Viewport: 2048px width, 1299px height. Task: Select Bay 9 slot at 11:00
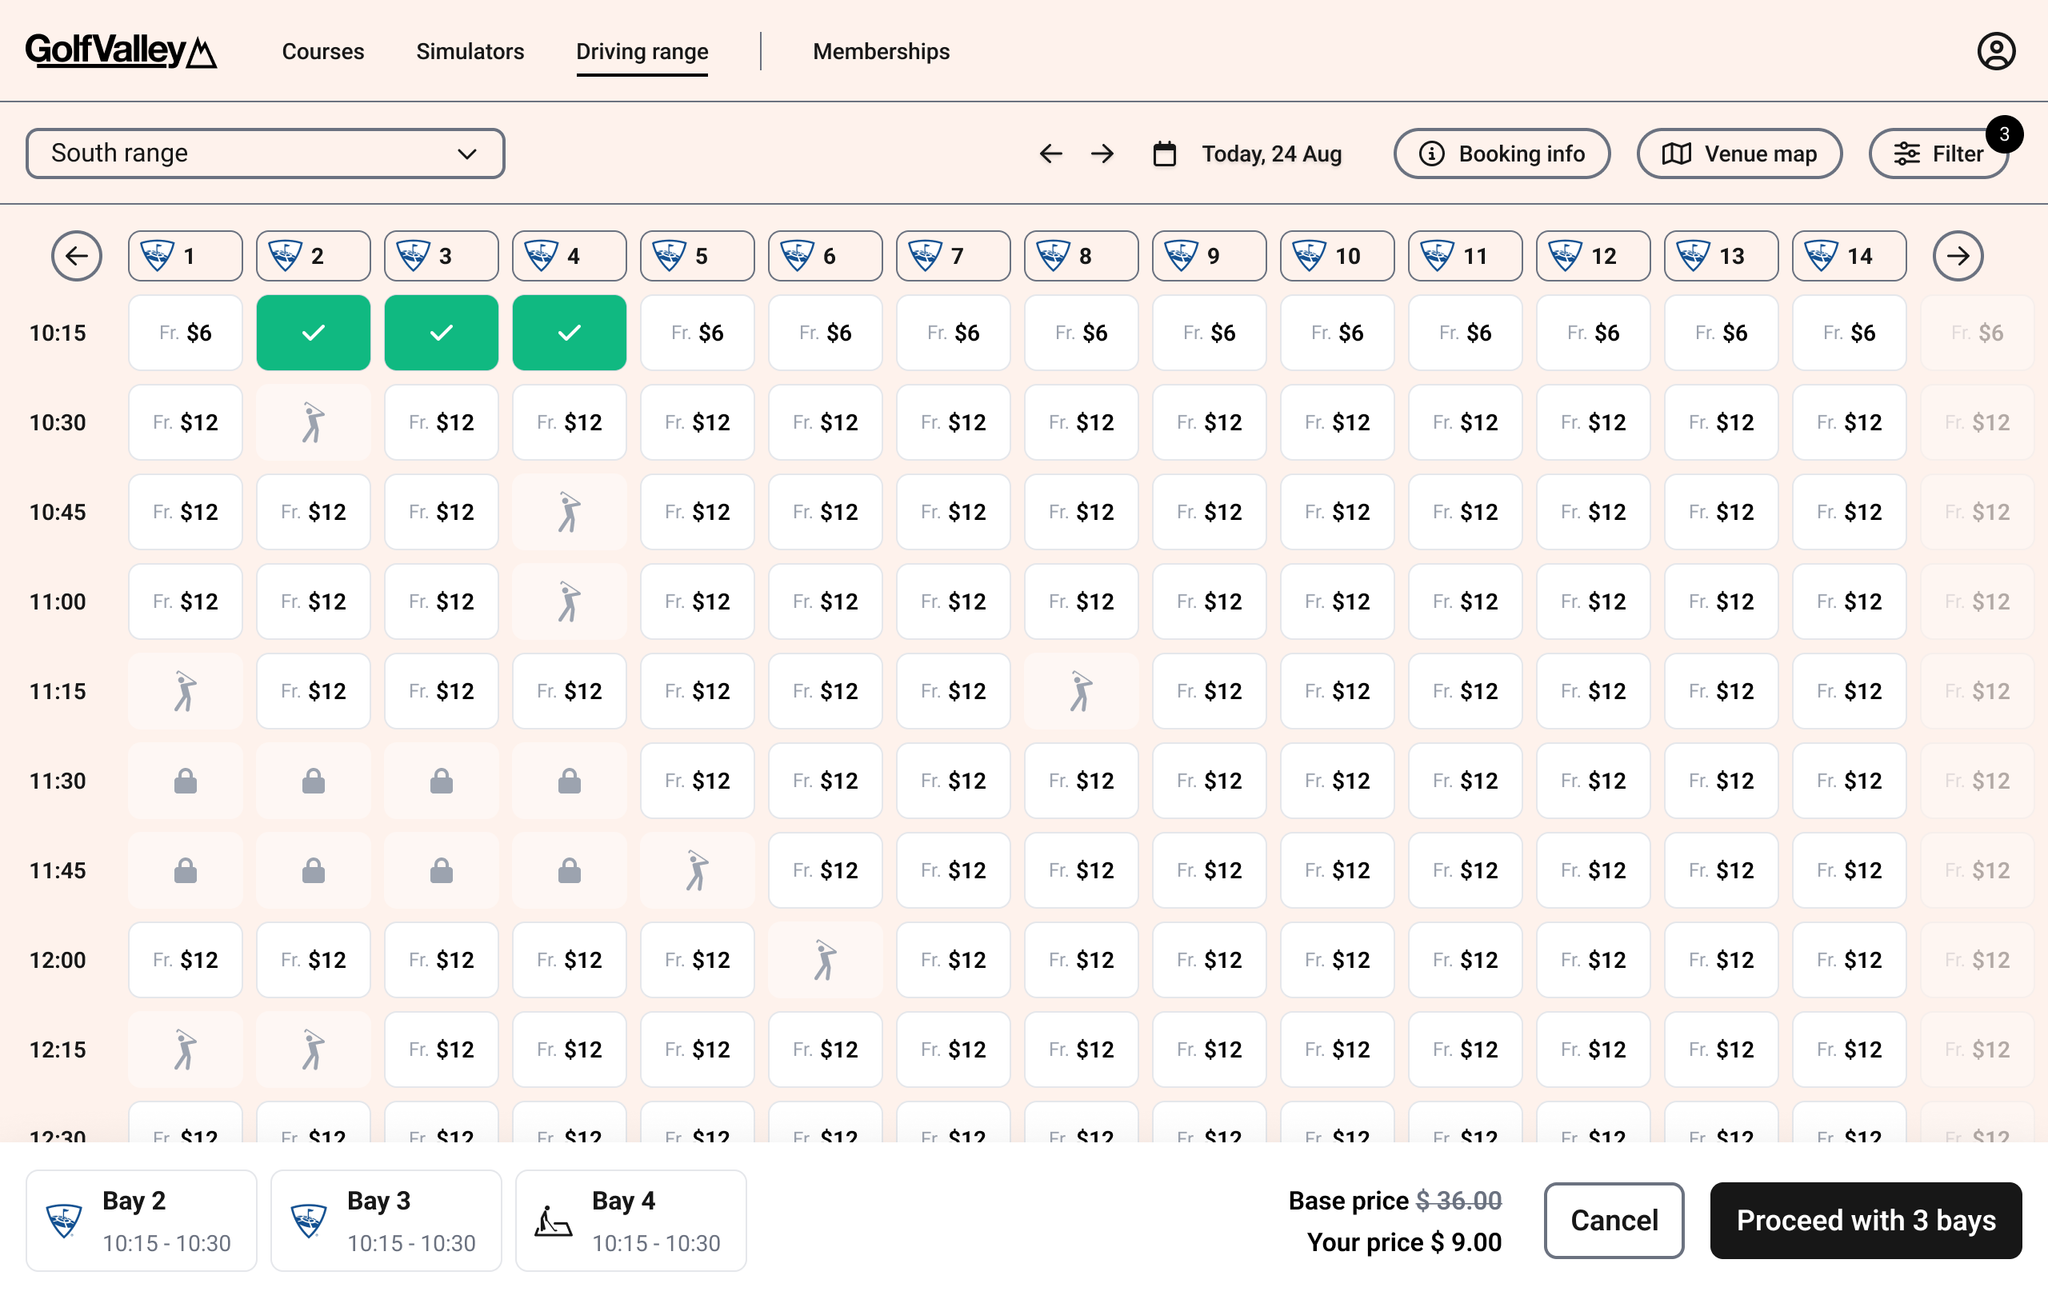(1209, 602)
